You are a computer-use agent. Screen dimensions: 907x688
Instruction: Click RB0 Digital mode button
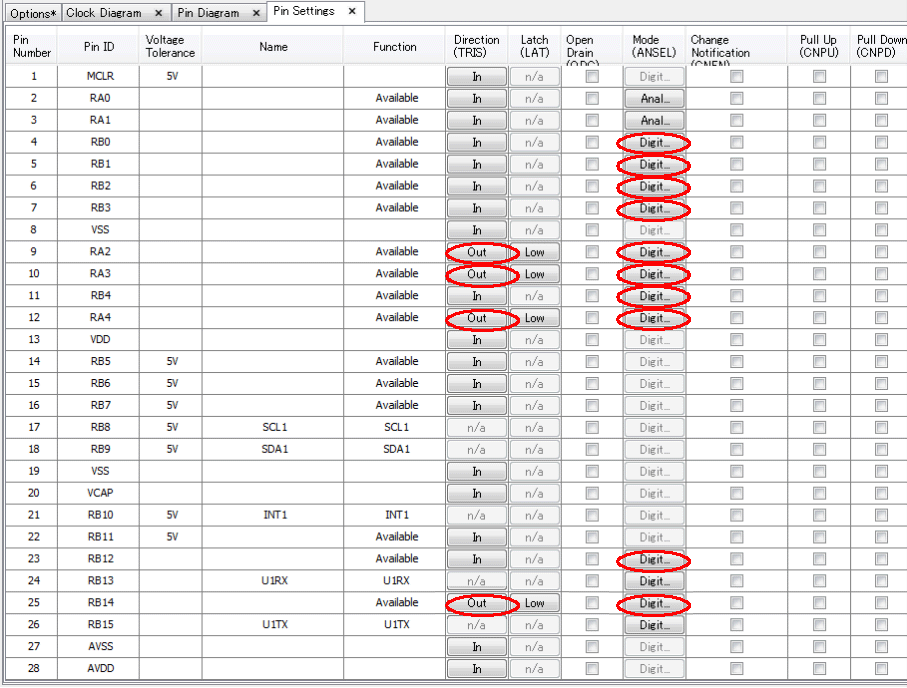pos(654,142)
